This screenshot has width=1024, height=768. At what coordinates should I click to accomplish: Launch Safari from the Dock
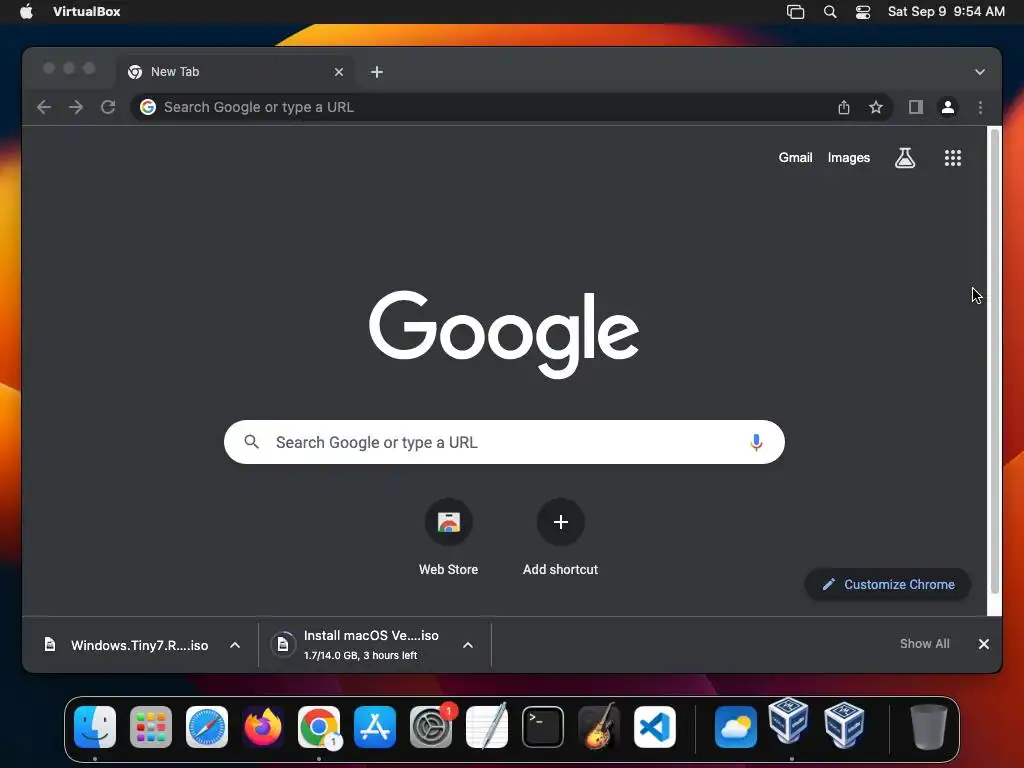pyautogui.click(x=207, y=727)
